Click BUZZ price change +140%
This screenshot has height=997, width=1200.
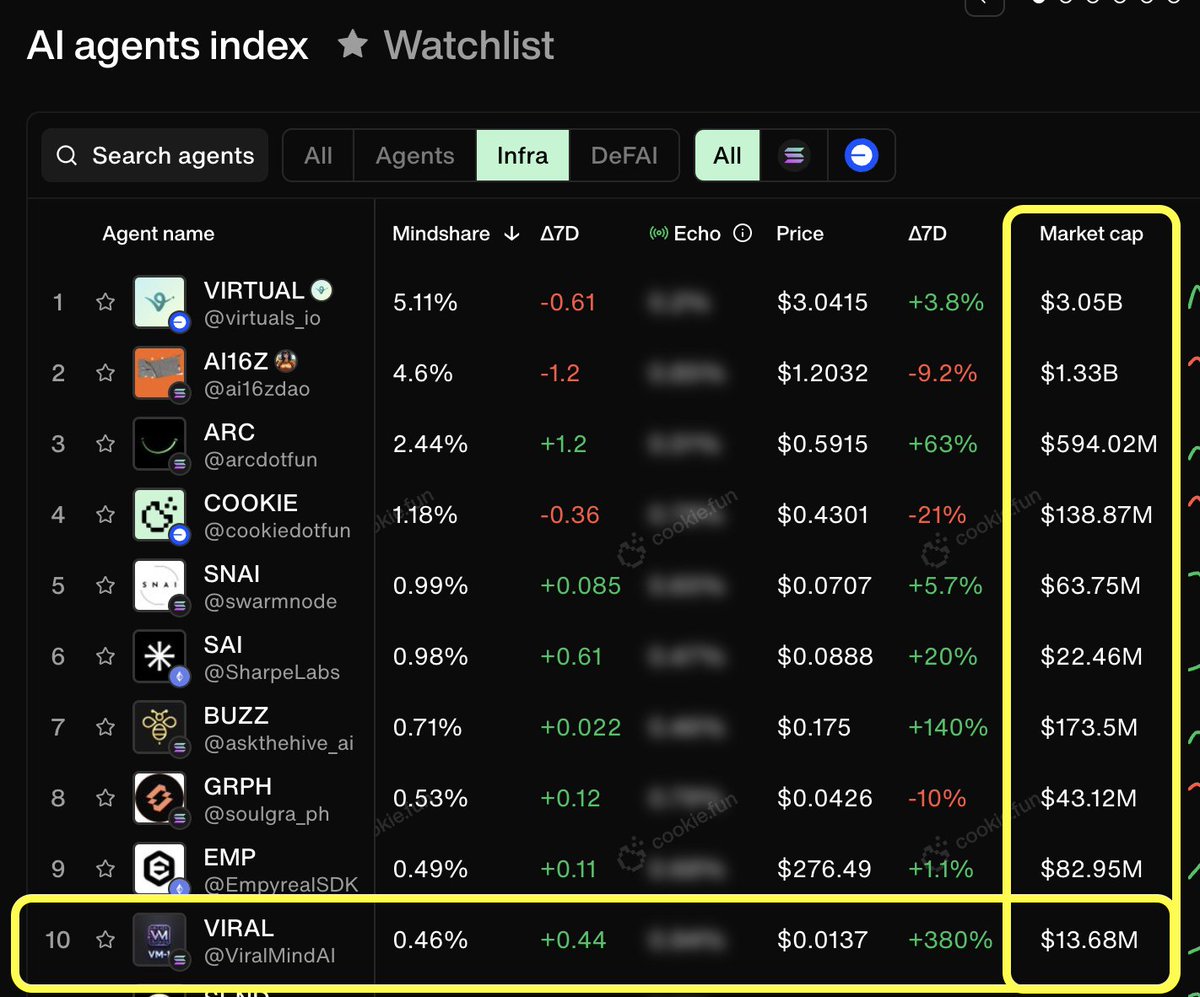[x=947, y=727]
